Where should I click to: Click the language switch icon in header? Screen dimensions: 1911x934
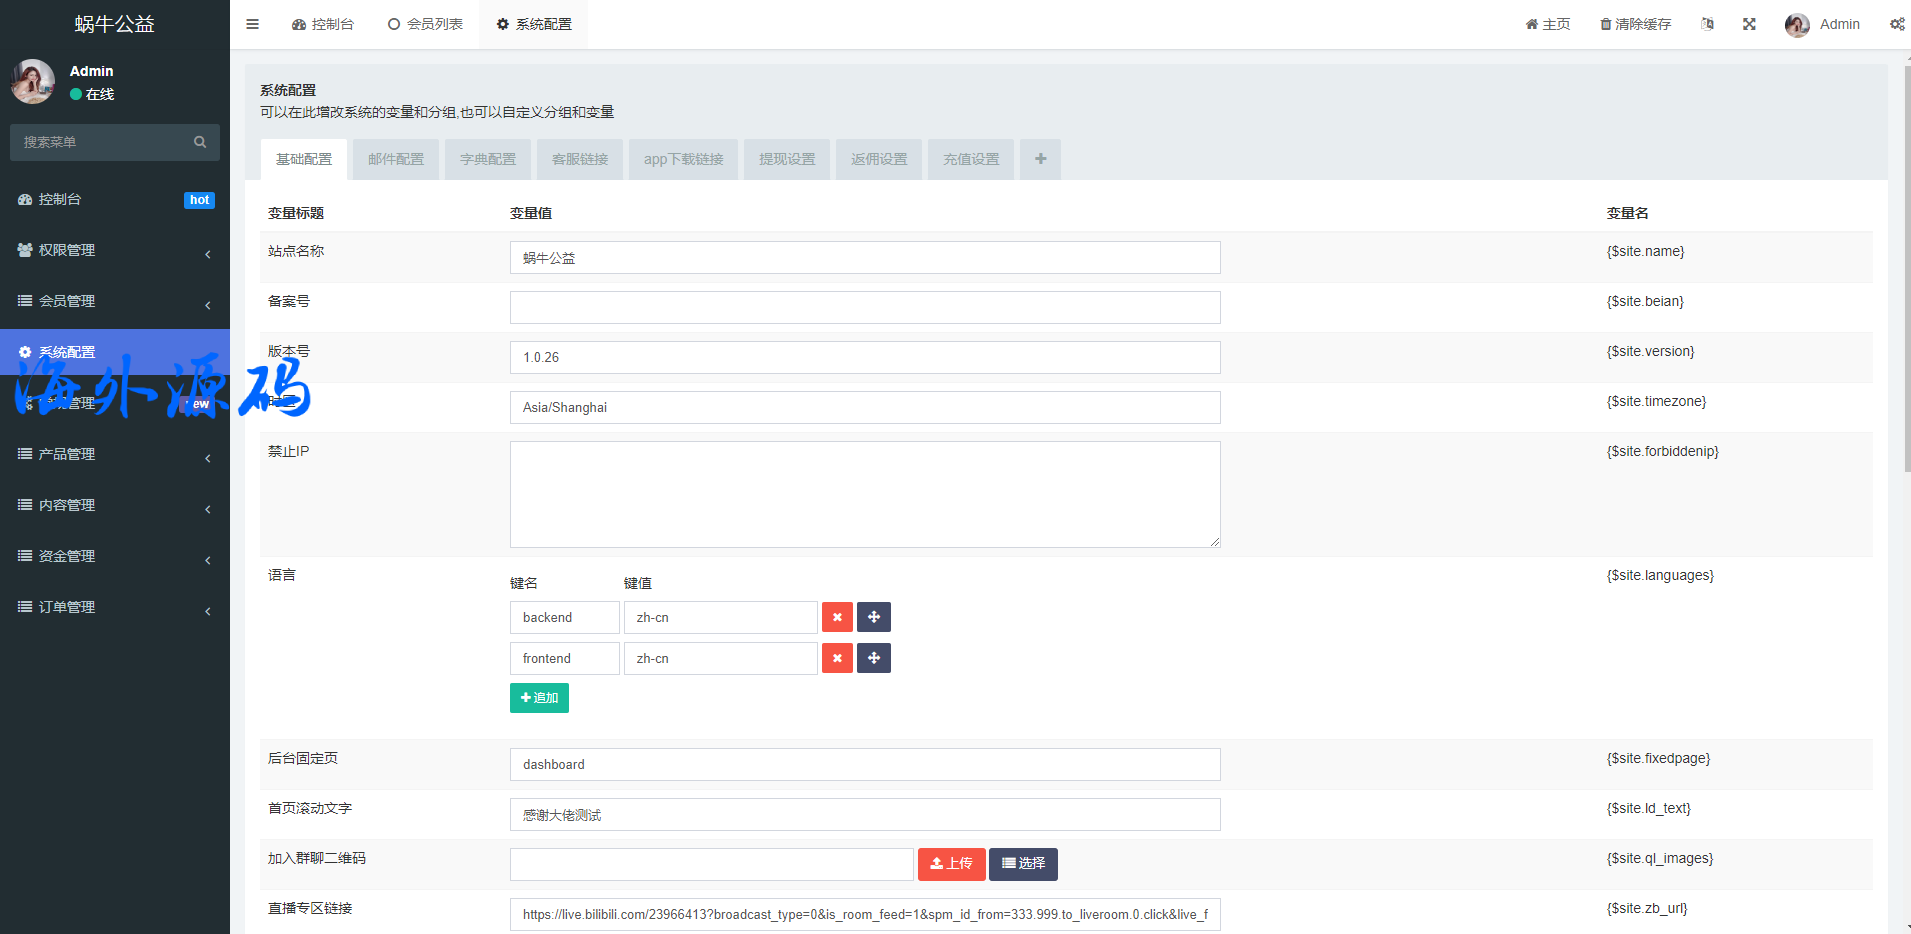click(x=1707, y=24)
